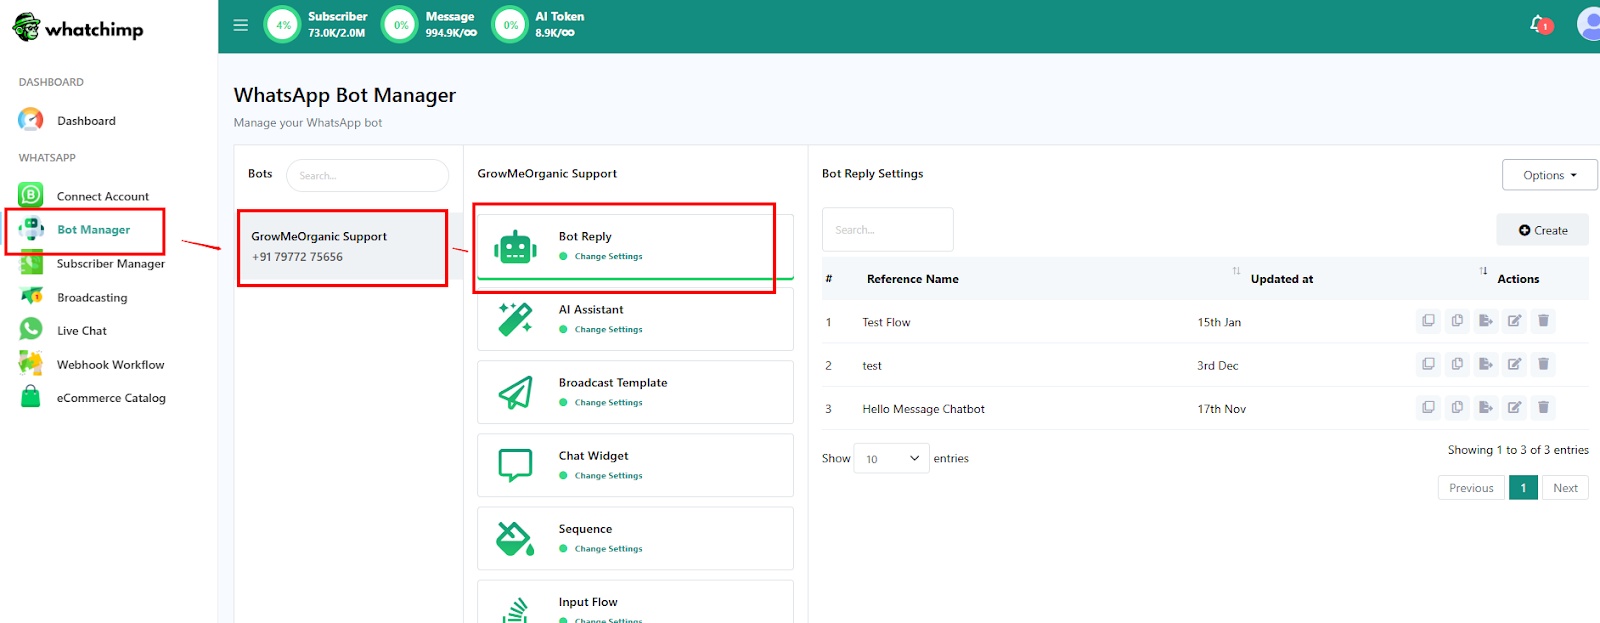Click Change Settings under Chat Widget

[608, 475]
